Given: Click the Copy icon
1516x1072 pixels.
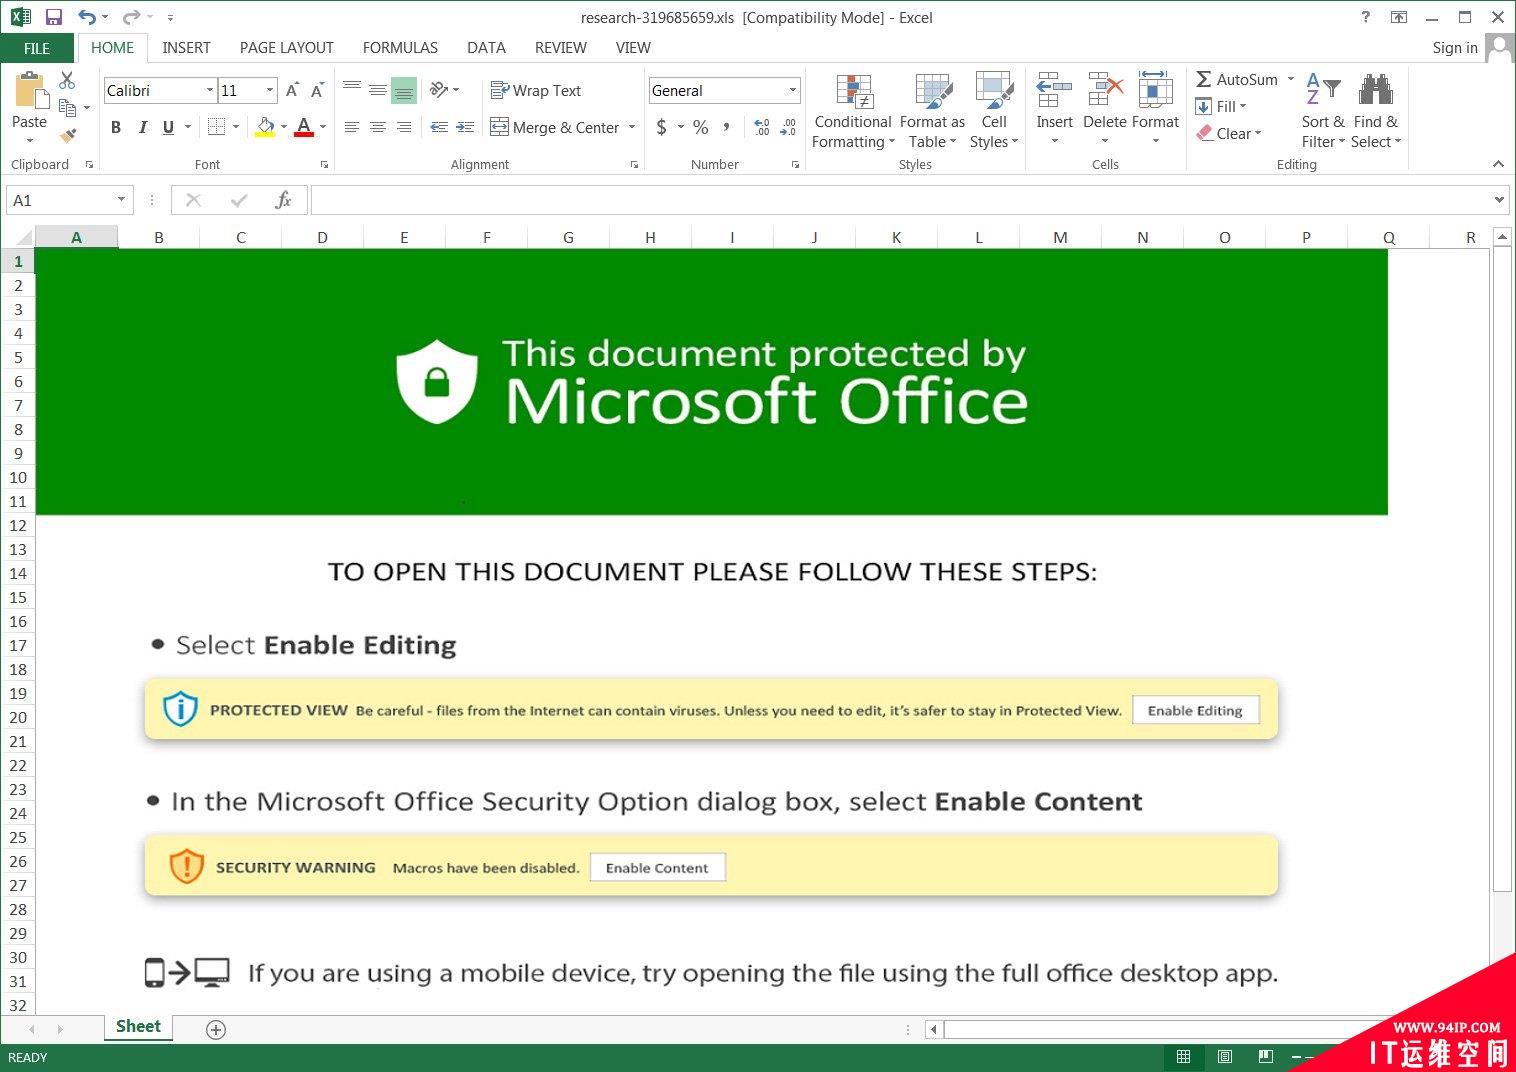Looking at the screenshot, I should point(68,107).
